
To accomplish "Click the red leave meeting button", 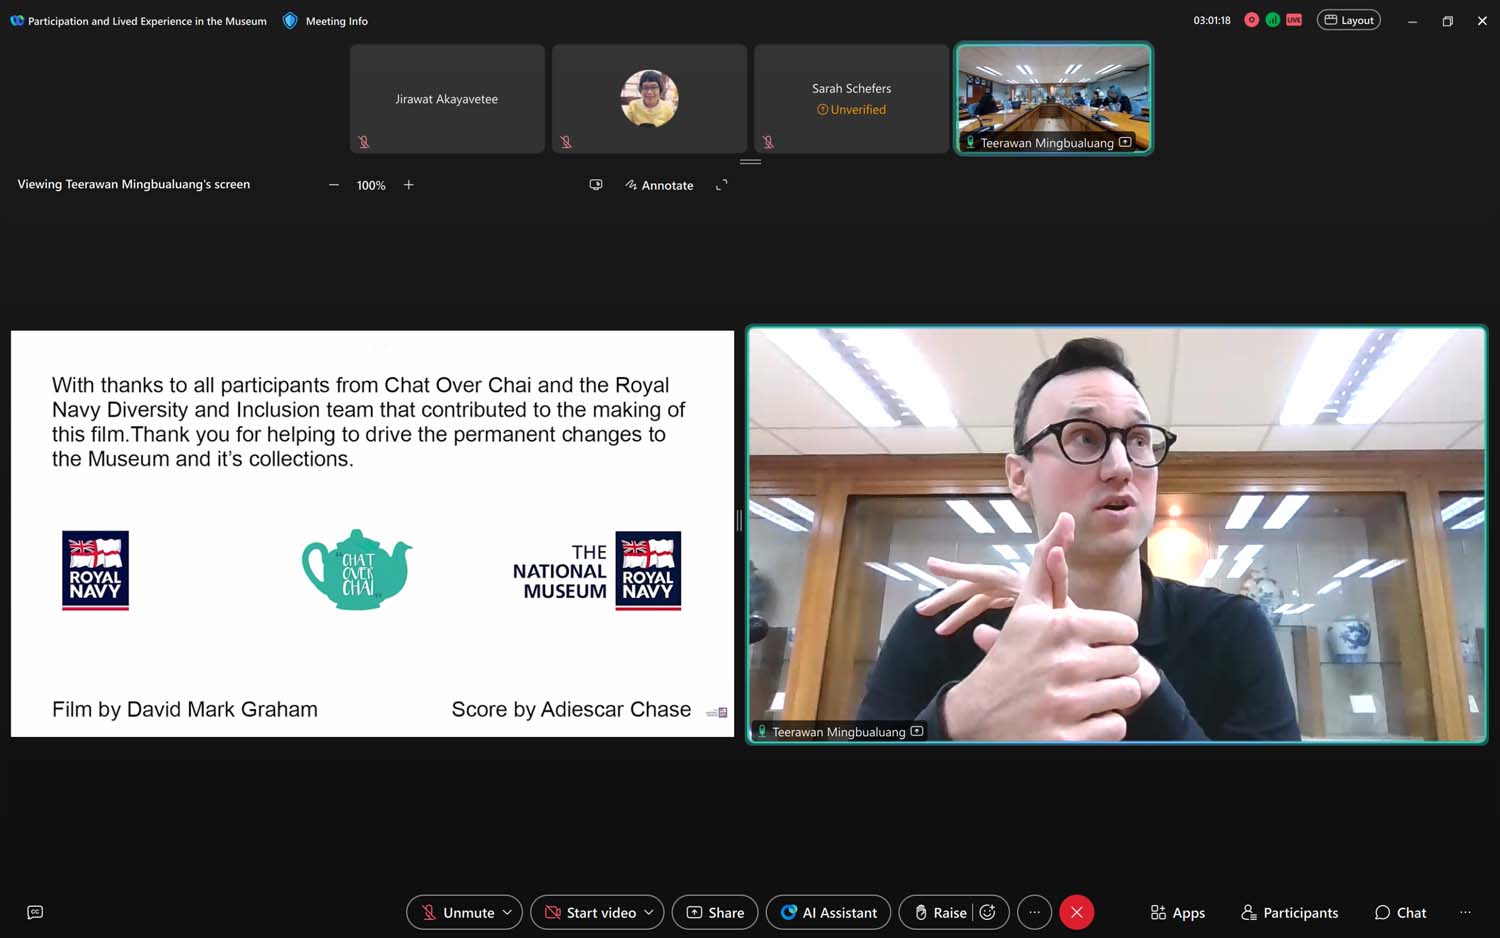I will click(1076, 912).
